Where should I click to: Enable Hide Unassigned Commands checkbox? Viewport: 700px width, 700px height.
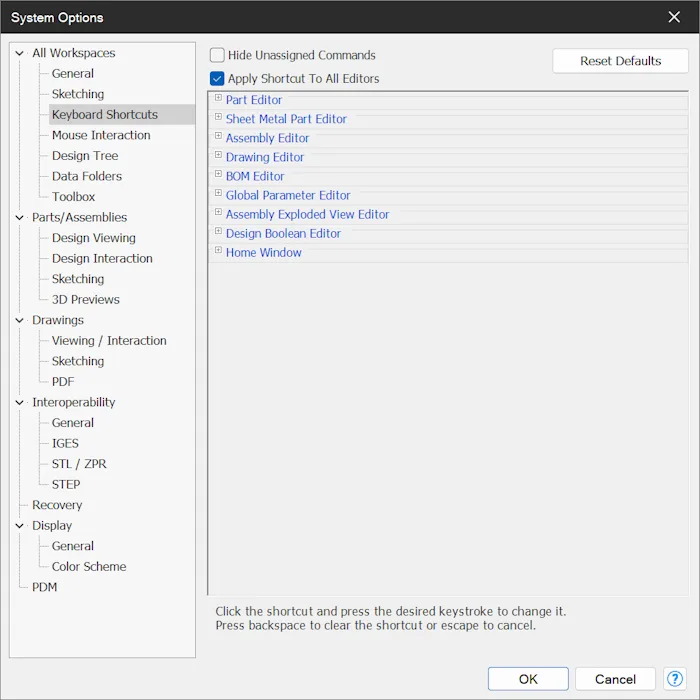pos(217,55)
